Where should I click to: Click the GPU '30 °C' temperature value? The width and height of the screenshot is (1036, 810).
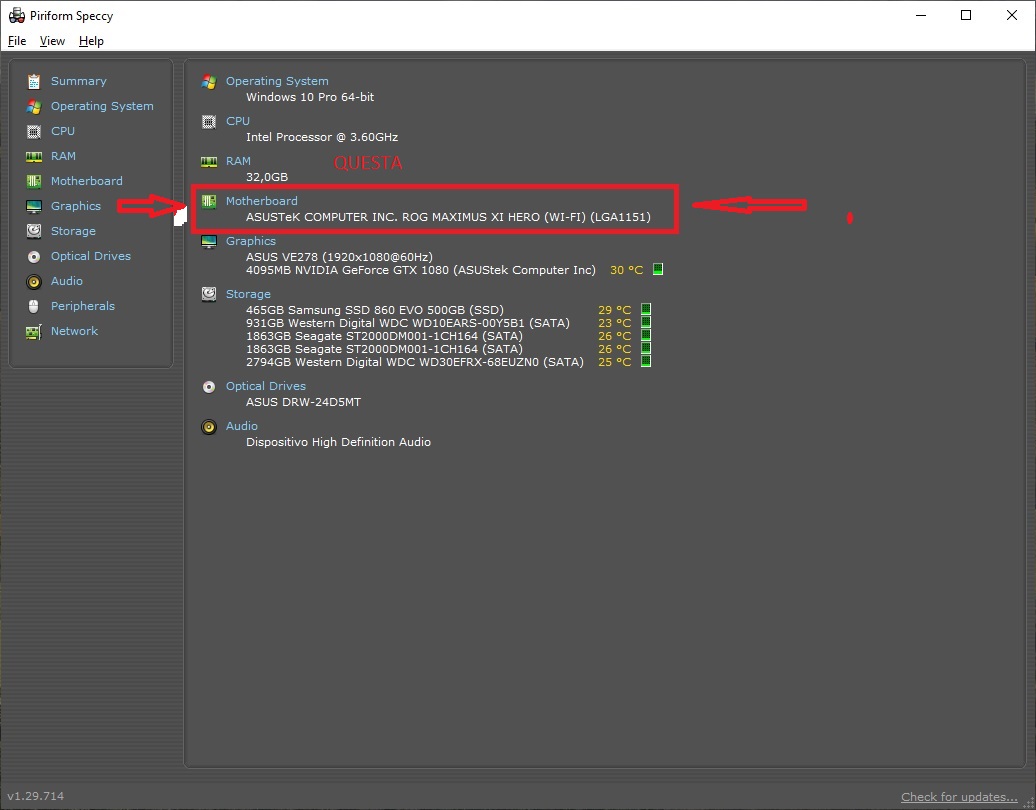tap(626, 270)
